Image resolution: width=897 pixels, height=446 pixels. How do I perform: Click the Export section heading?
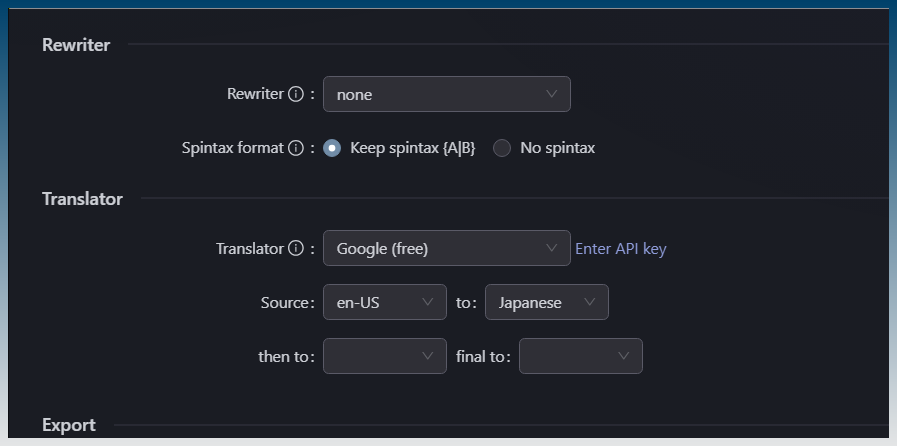click(x=69, y=425)
